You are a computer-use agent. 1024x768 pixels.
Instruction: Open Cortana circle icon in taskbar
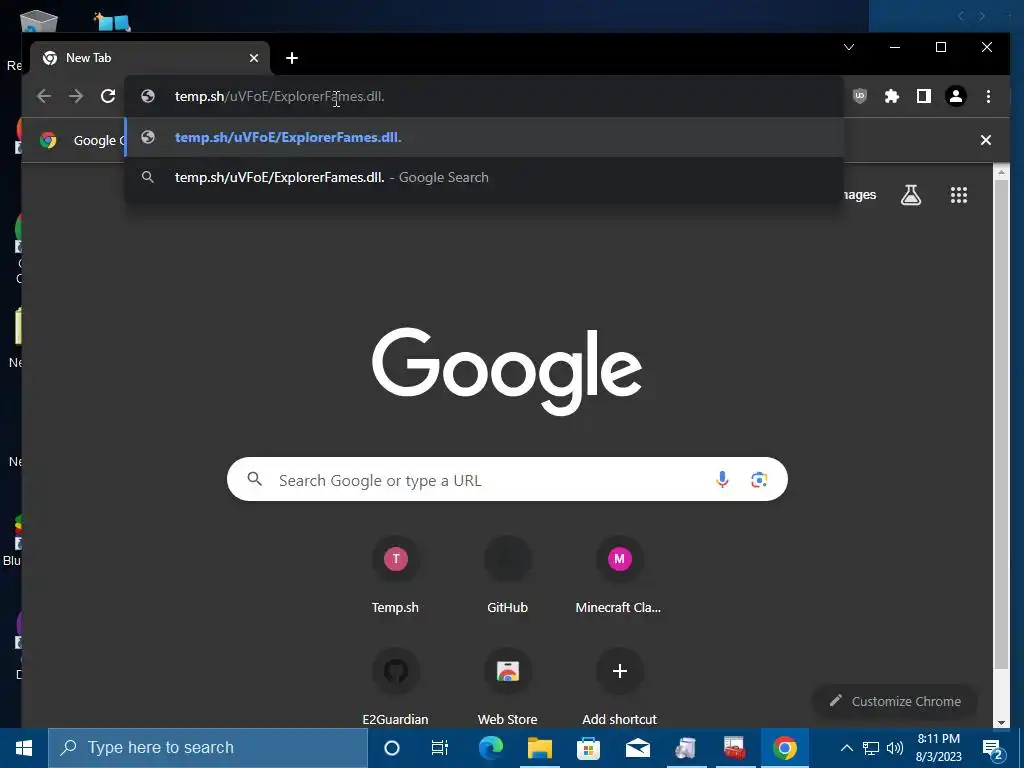pos(392,748)
